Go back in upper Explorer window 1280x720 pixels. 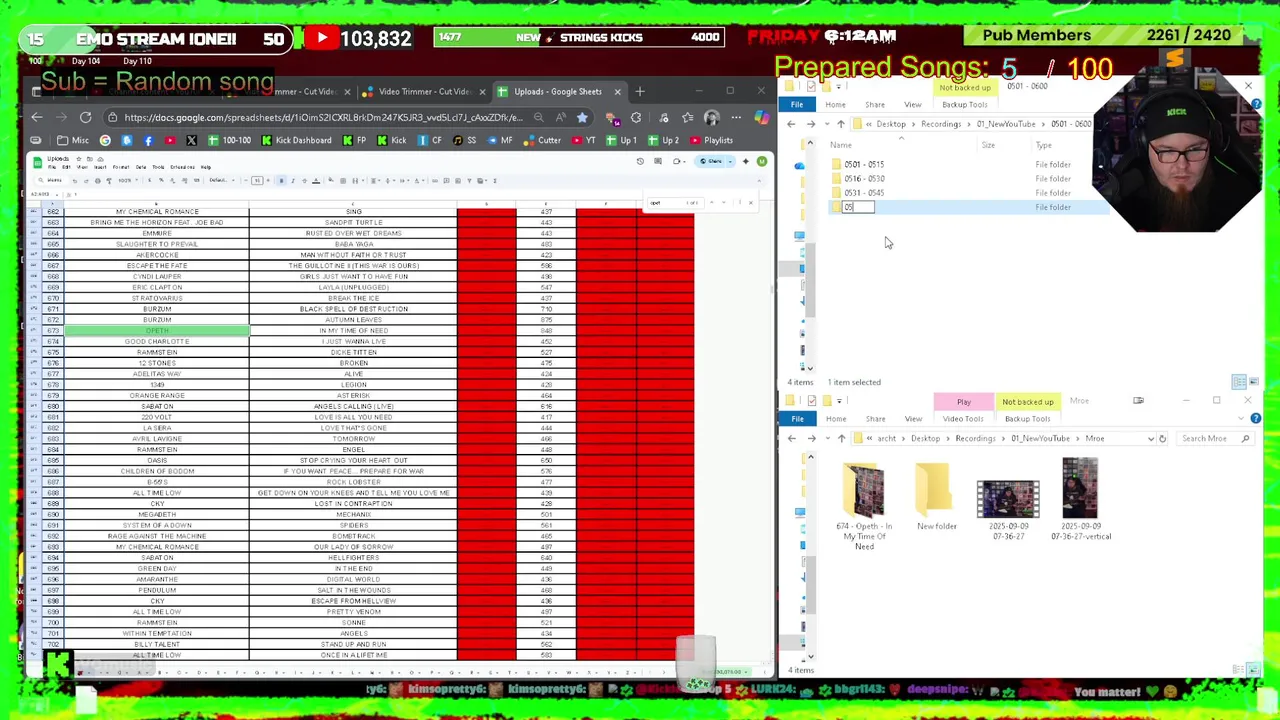tap(791, 124)
